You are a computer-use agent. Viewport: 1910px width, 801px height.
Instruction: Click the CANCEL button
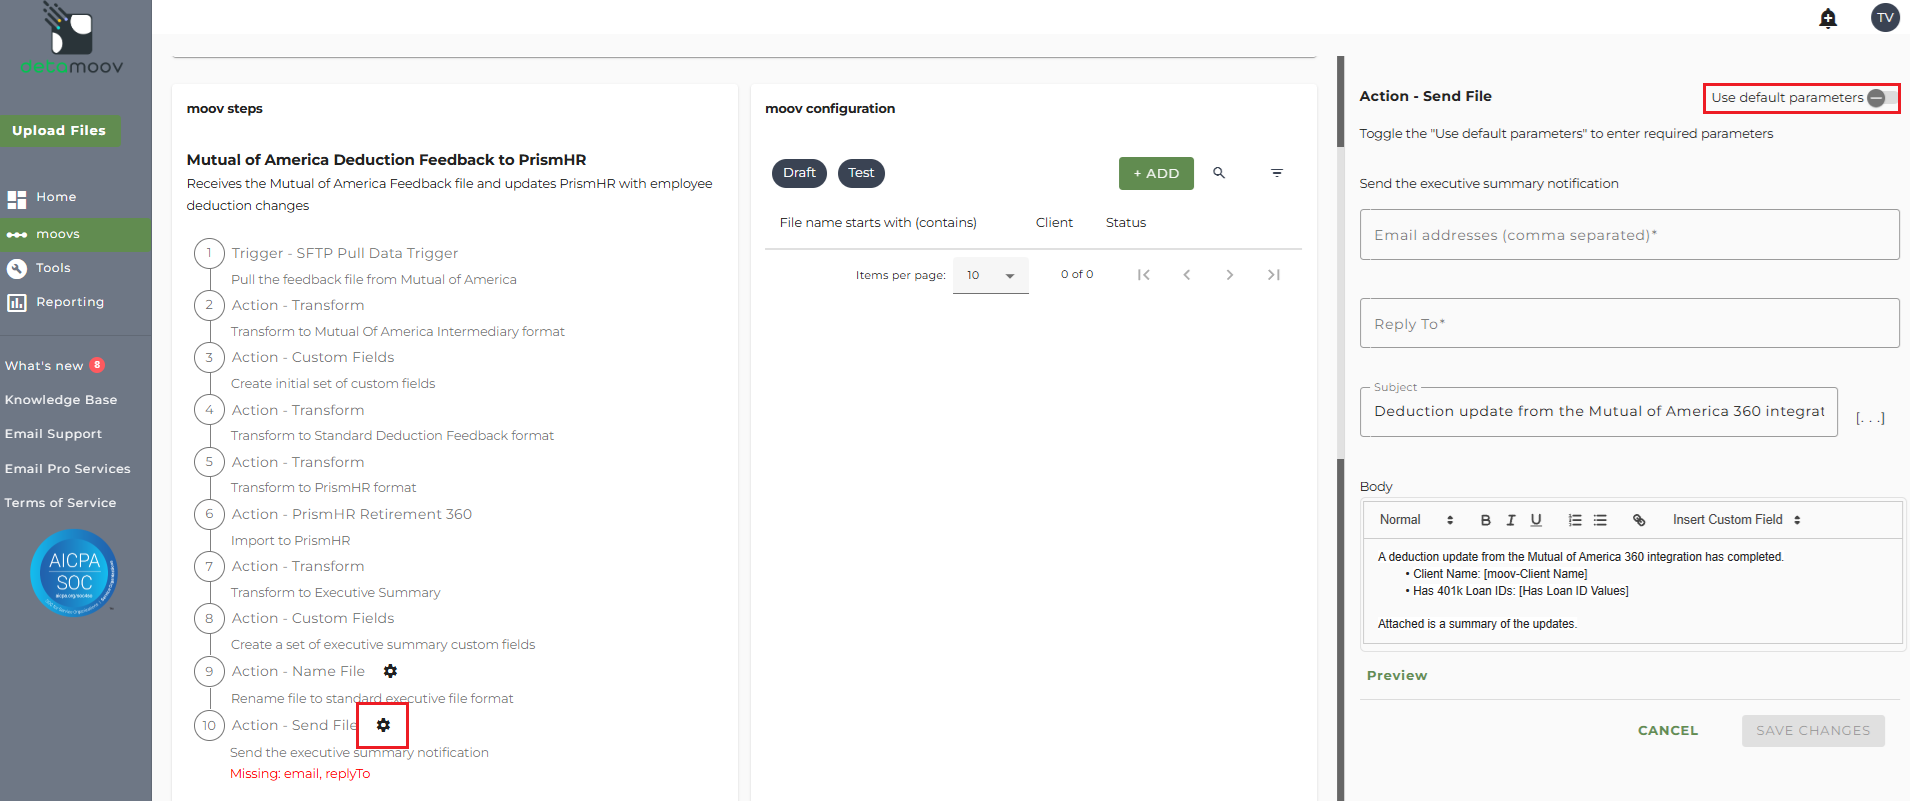coord(1668,731)
